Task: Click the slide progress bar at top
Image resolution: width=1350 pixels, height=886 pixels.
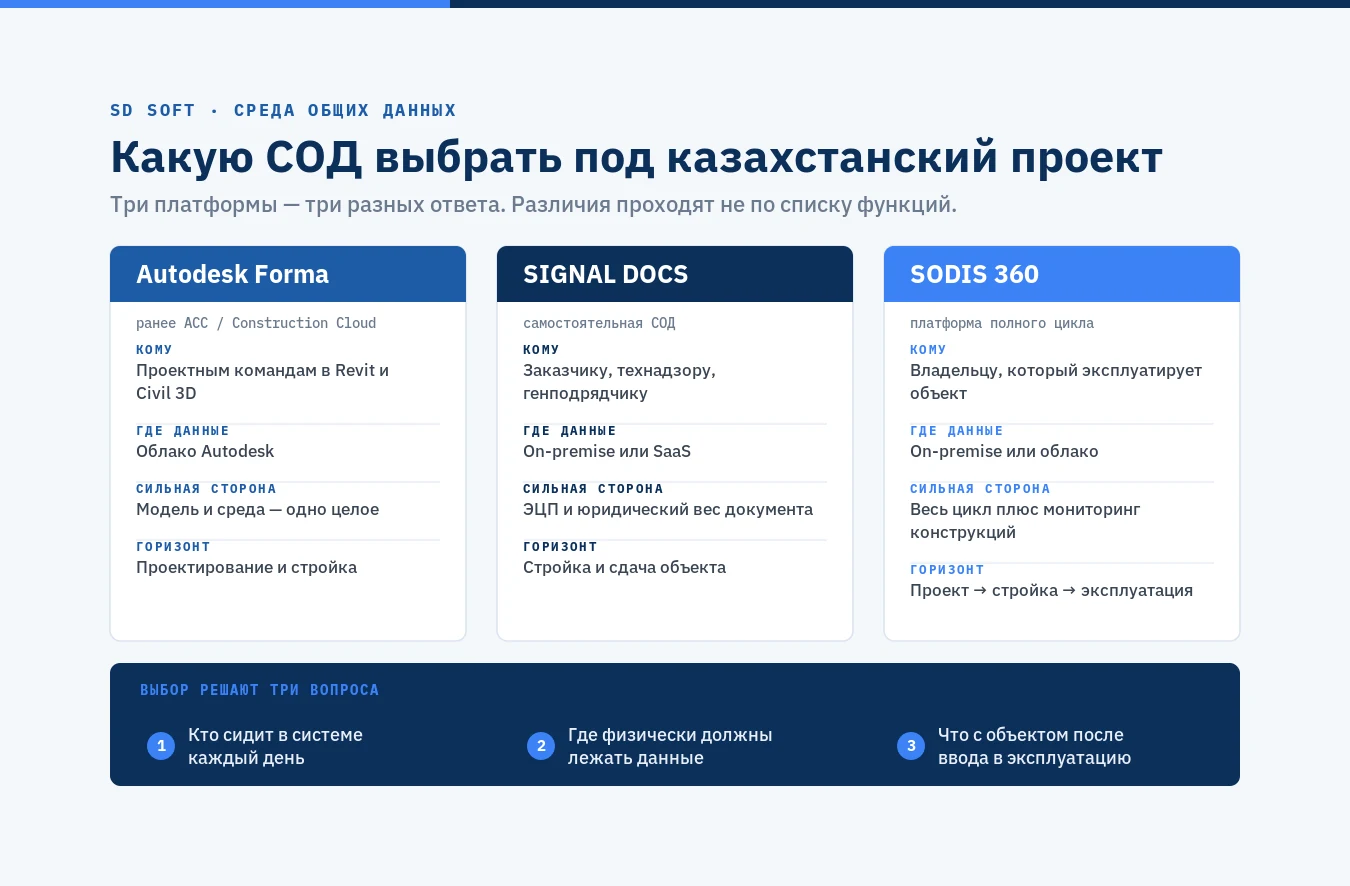Action: click(675, 4)
